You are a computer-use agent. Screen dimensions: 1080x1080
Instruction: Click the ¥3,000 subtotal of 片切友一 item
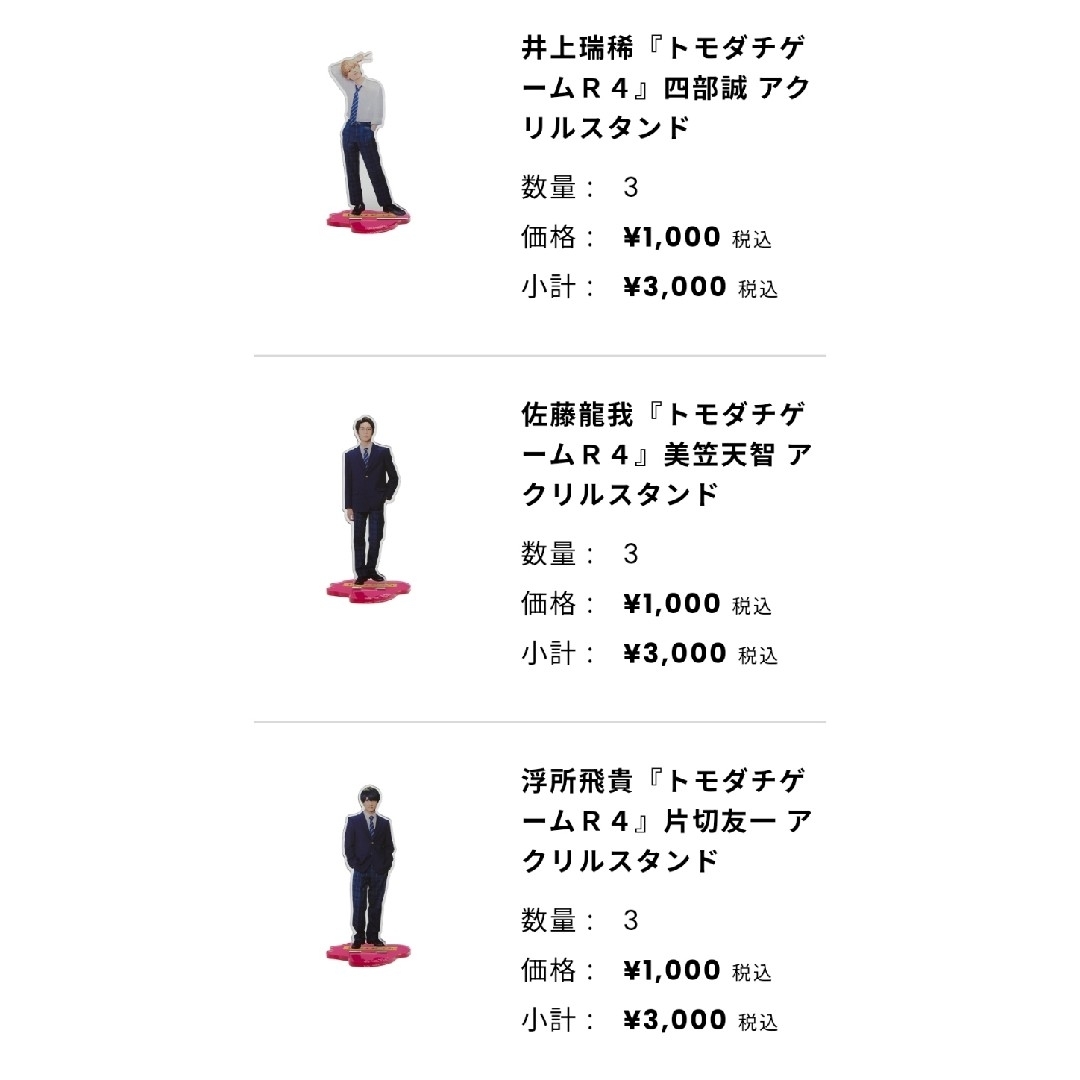coord(675,1019)
